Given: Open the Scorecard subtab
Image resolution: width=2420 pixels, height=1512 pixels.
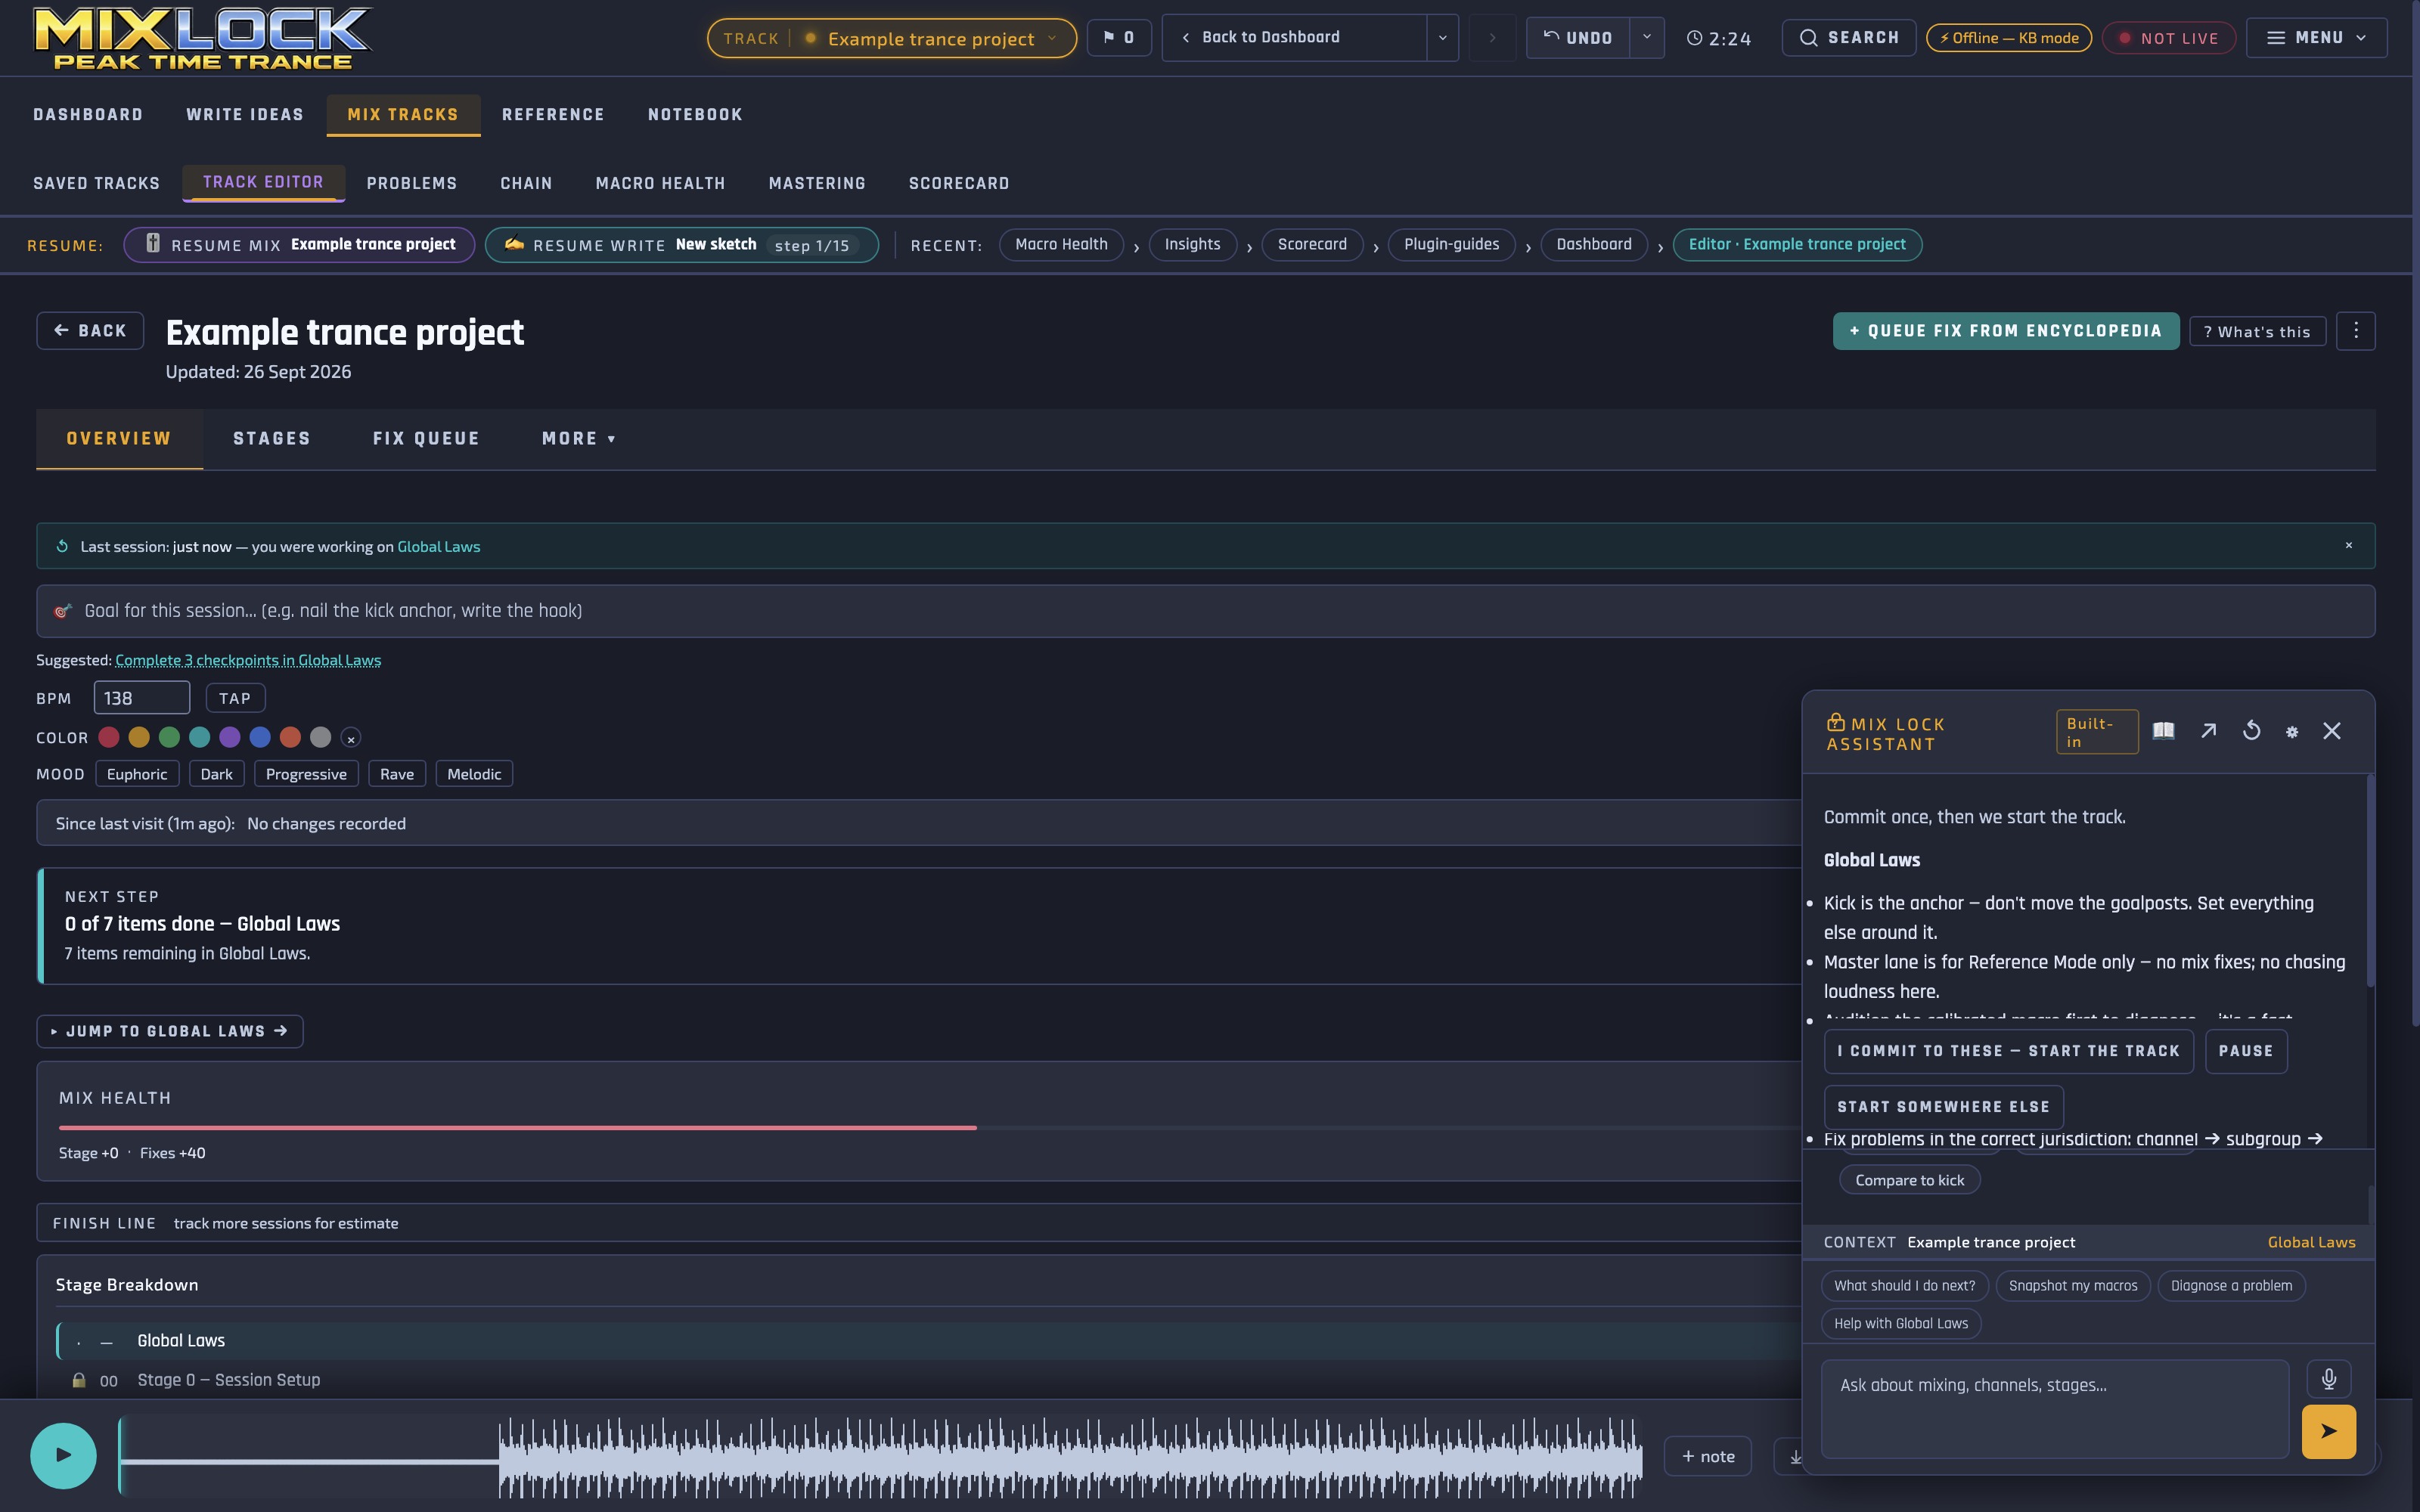Looking at the screenshot, I should pos(958,183).
